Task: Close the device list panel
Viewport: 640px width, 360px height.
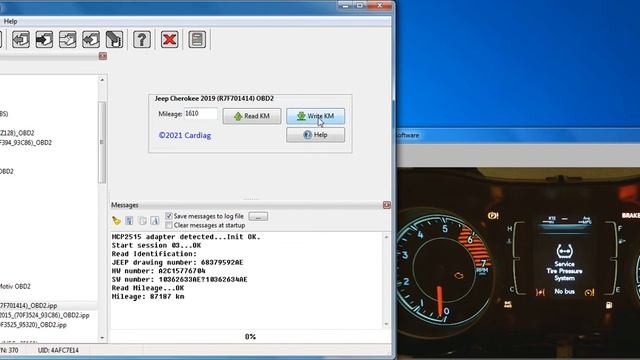Action: [102, 56]
